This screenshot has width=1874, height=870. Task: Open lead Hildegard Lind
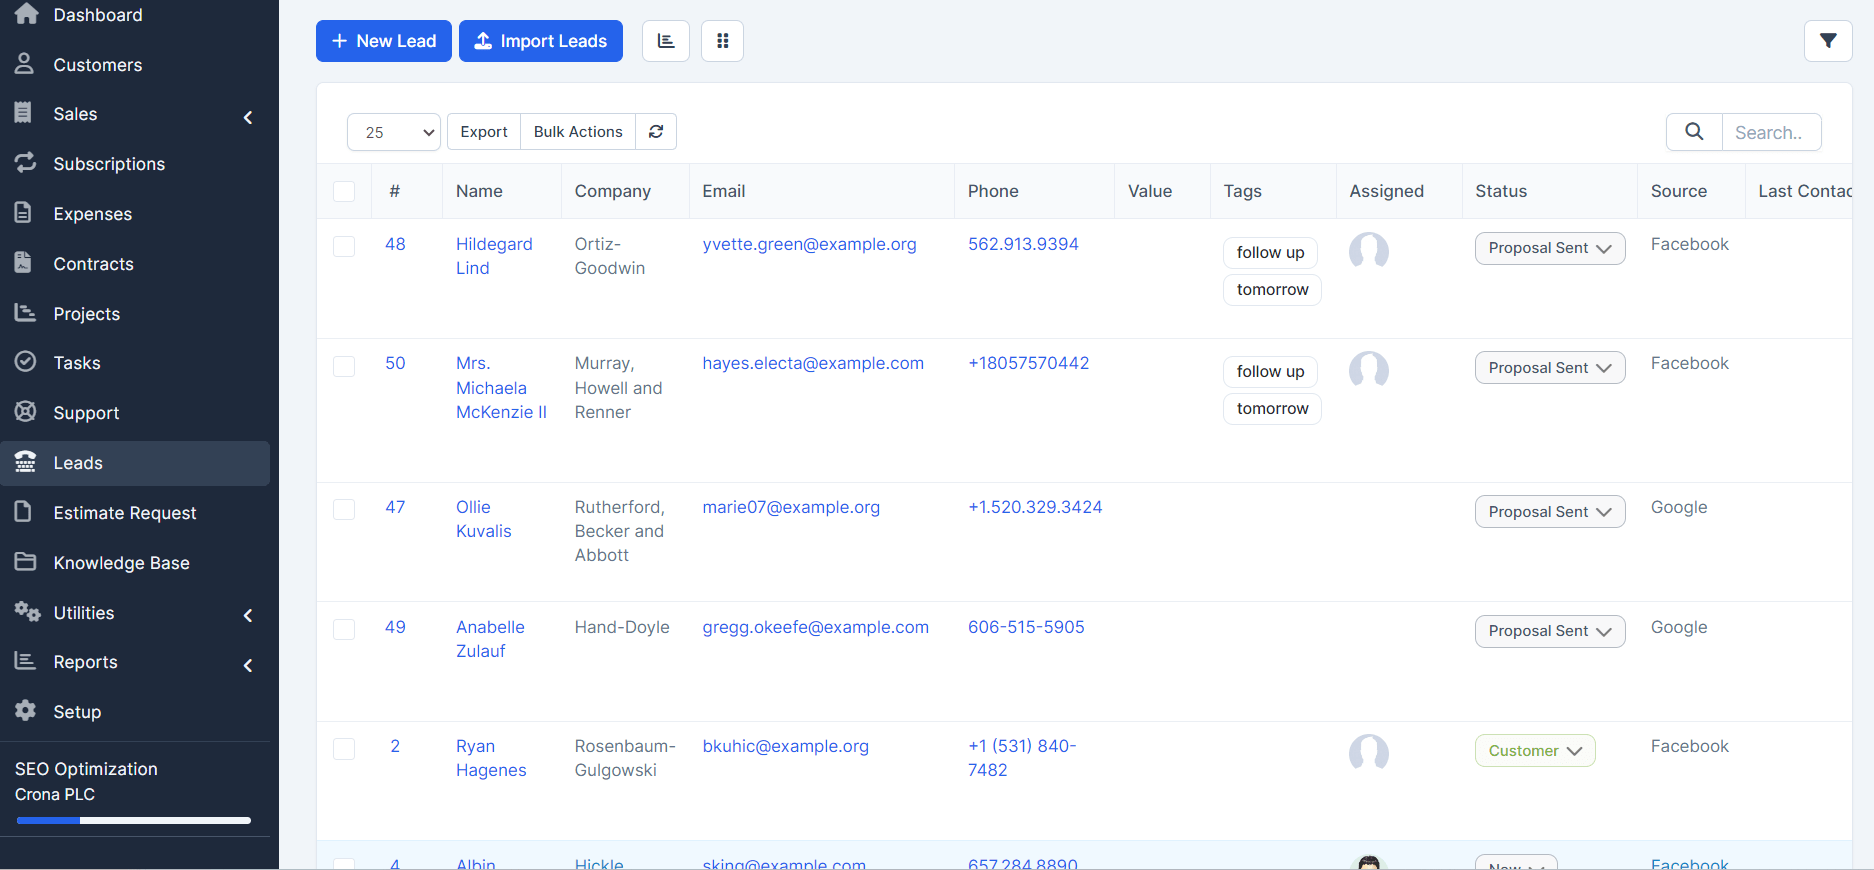click(494, 256)
